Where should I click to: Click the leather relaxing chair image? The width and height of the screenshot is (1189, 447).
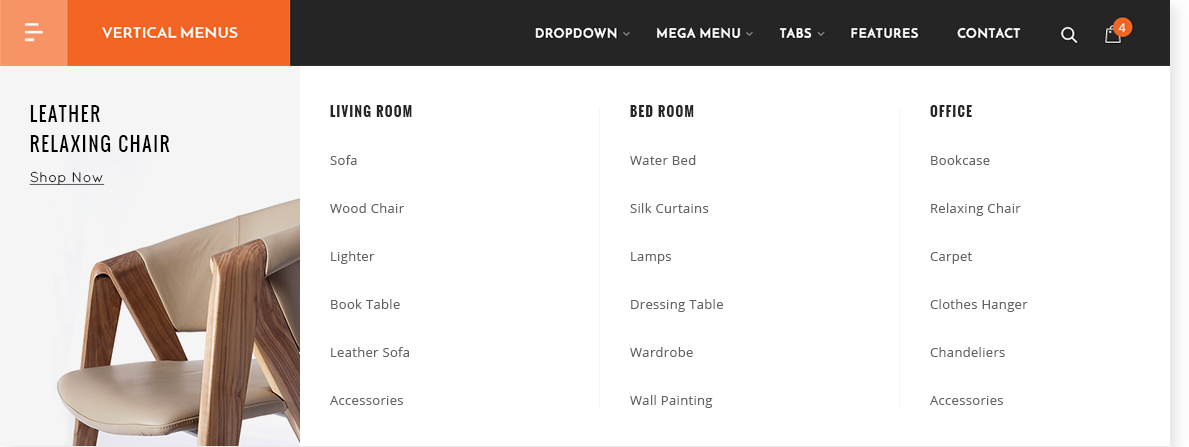[x=178, y=323]
